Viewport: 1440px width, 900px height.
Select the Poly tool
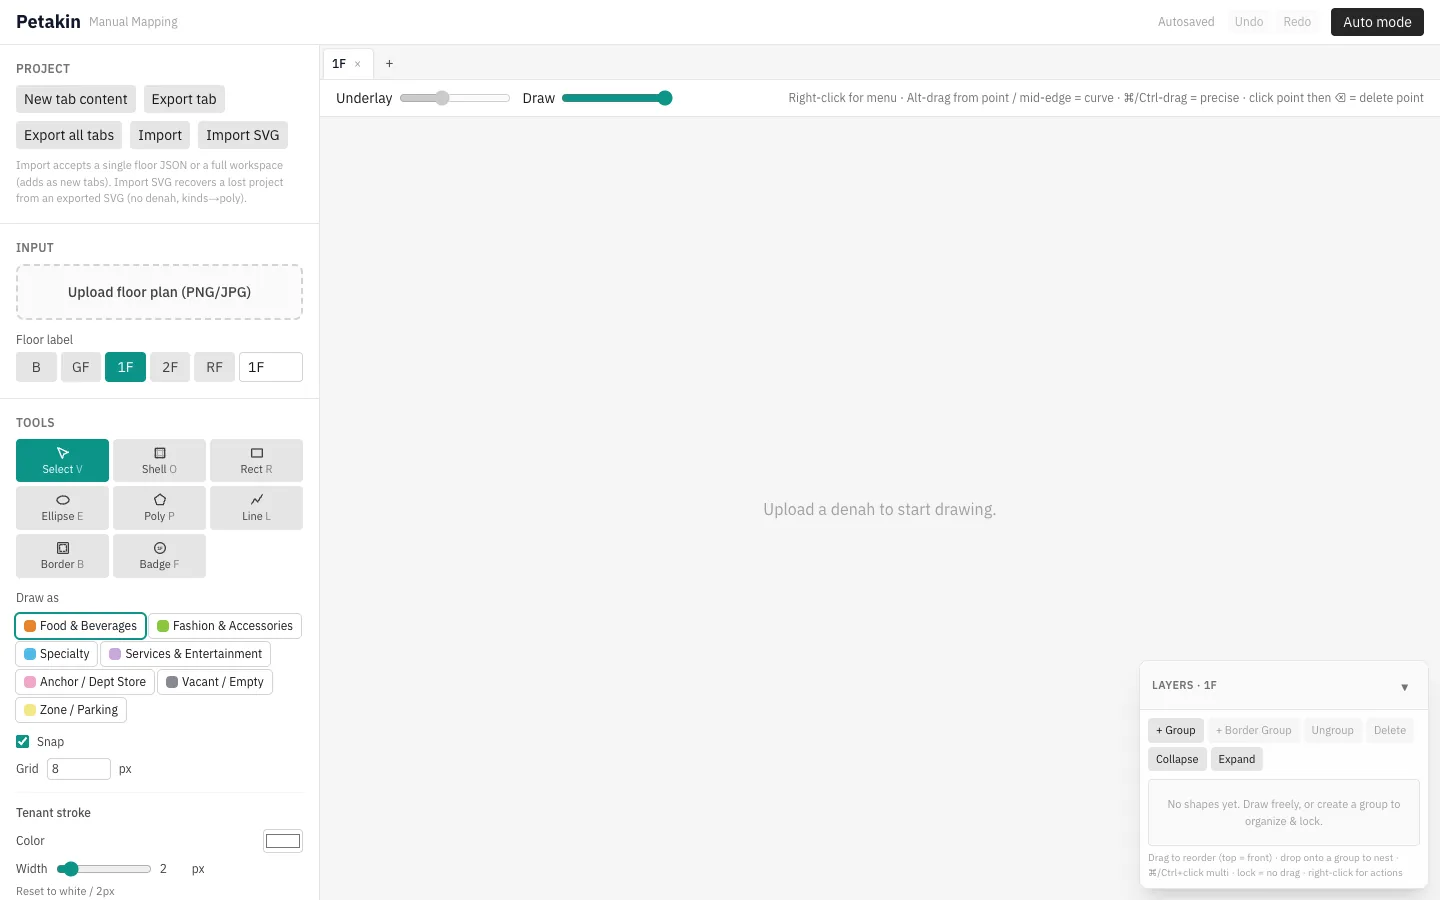coord(159,508)
